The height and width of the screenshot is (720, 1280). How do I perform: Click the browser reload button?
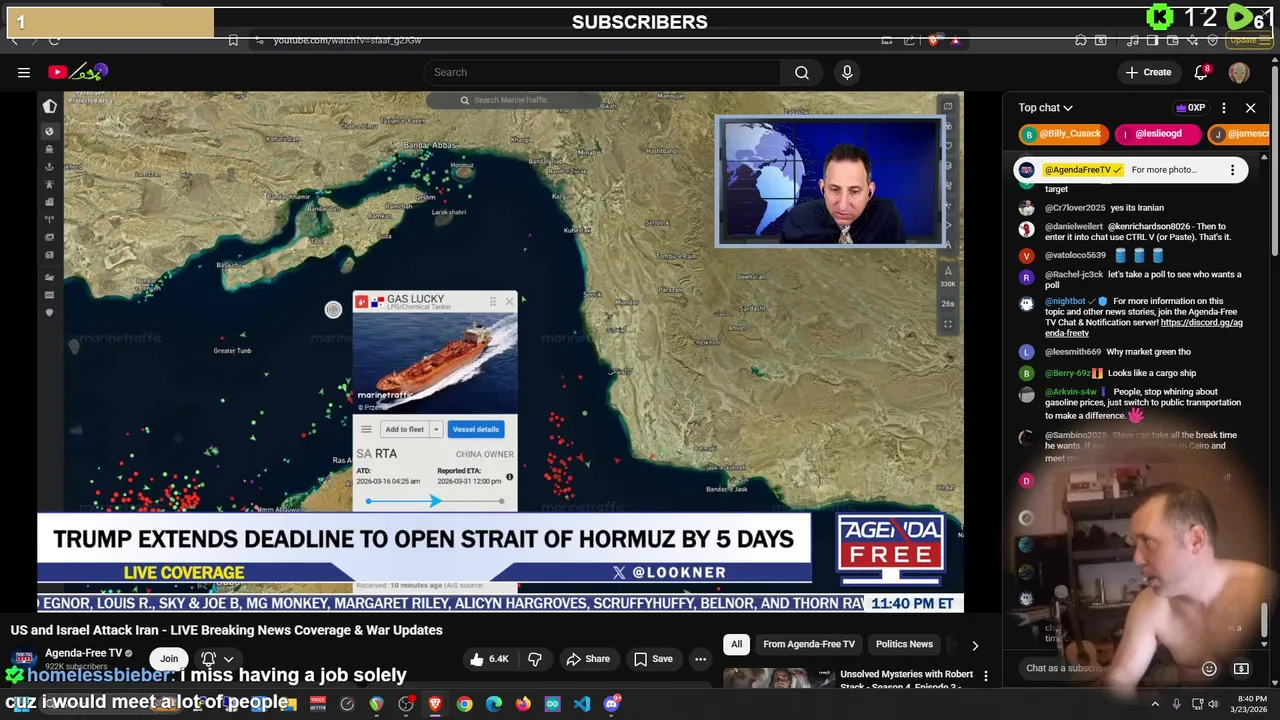[x=54, y=40]
